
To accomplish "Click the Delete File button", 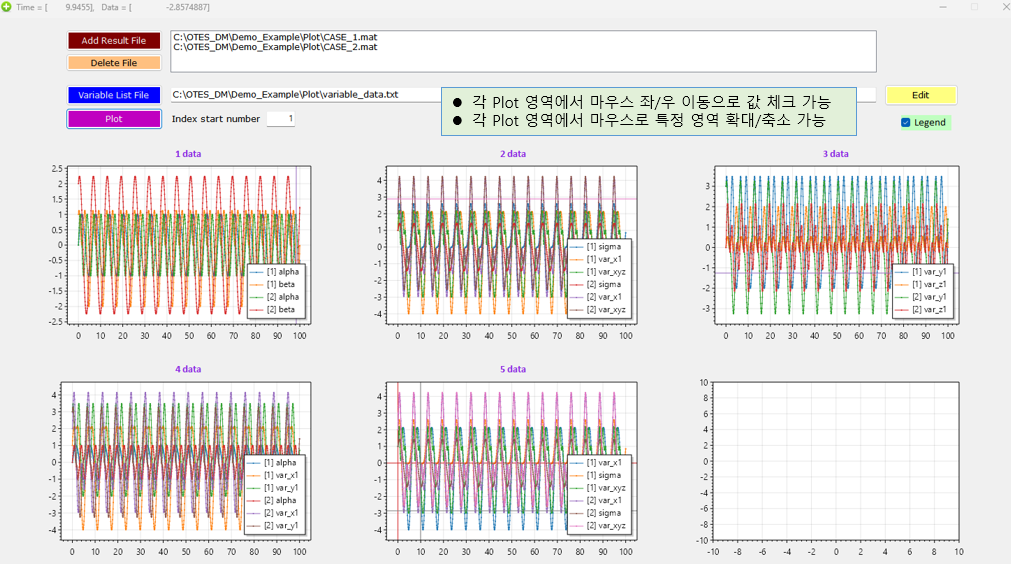I will coord(113,63).
